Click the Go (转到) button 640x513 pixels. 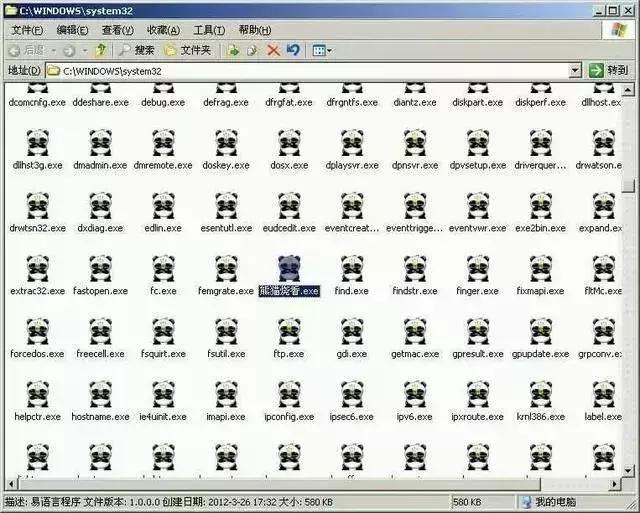coord(608,70)
